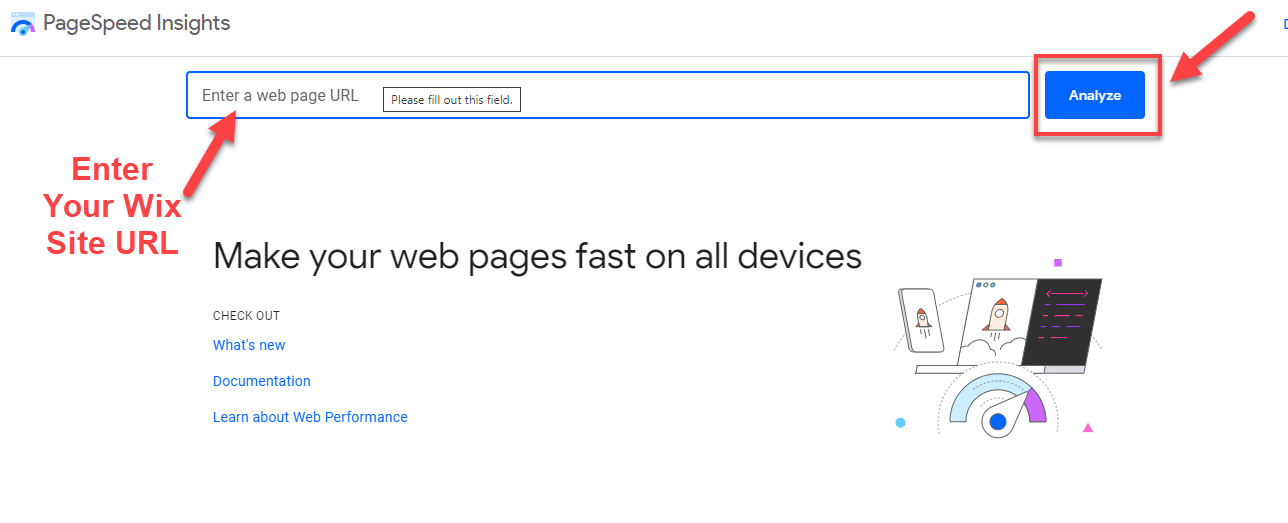Viewport: 1288px width, 523px height.
Task: Click the light blue dot decoration
Action: pos(900,423)
